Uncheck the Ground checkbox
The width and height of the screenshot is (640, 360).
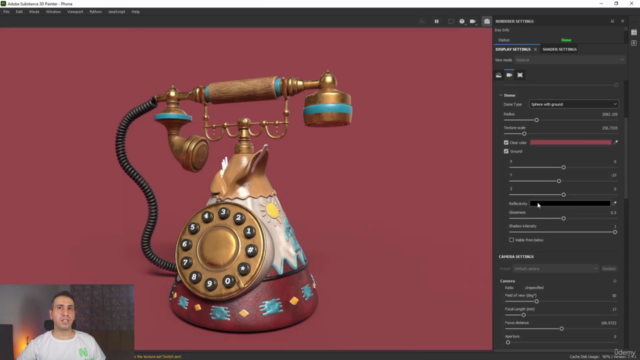(506, 151)
